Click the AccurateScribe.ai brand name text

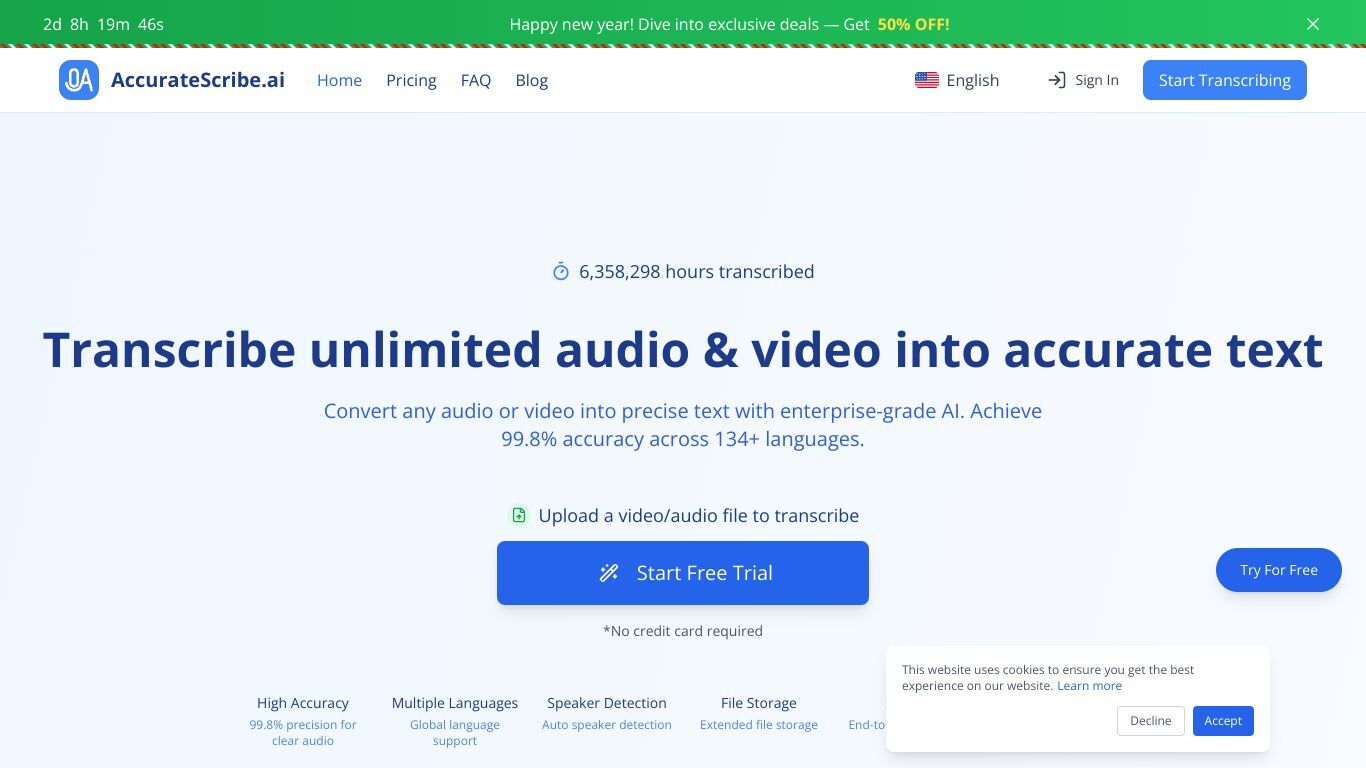tap(198, 80)
